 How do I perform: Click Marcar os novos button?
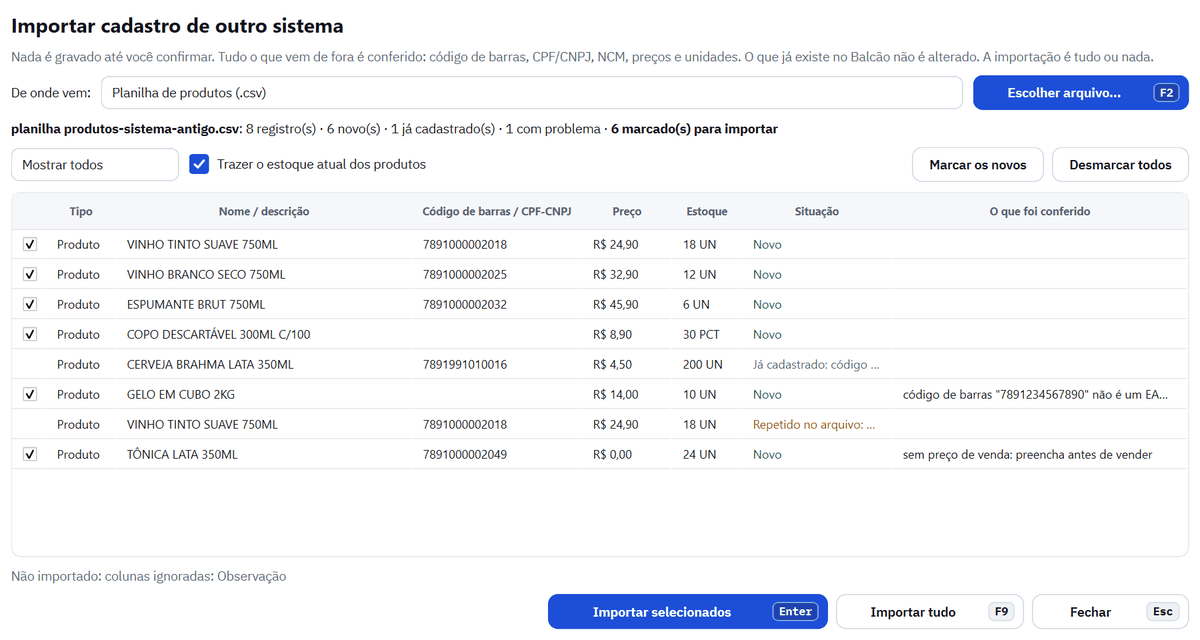[x=978, y=165]
